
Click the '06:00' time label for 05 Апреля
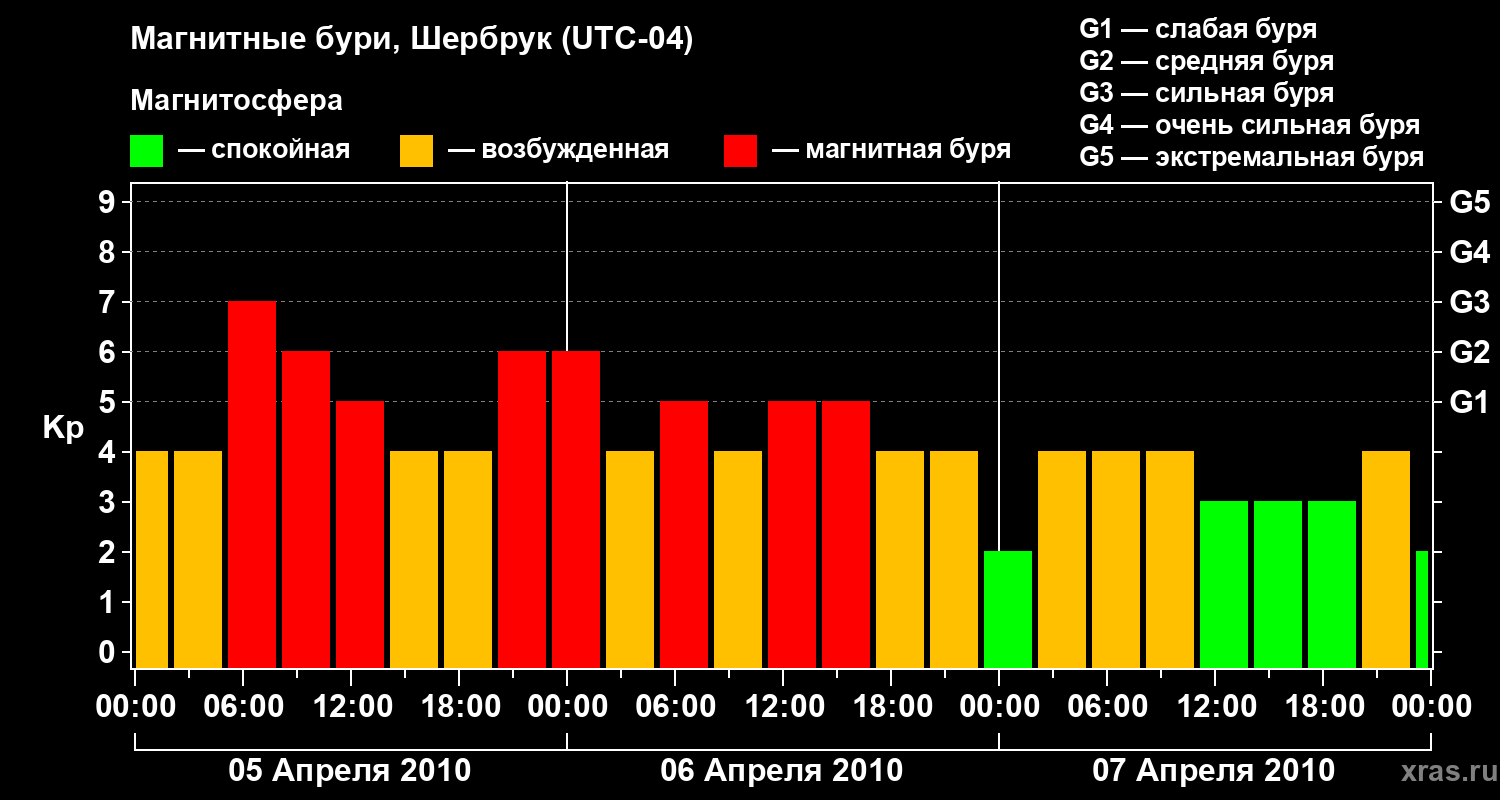(x=243, y=707)
